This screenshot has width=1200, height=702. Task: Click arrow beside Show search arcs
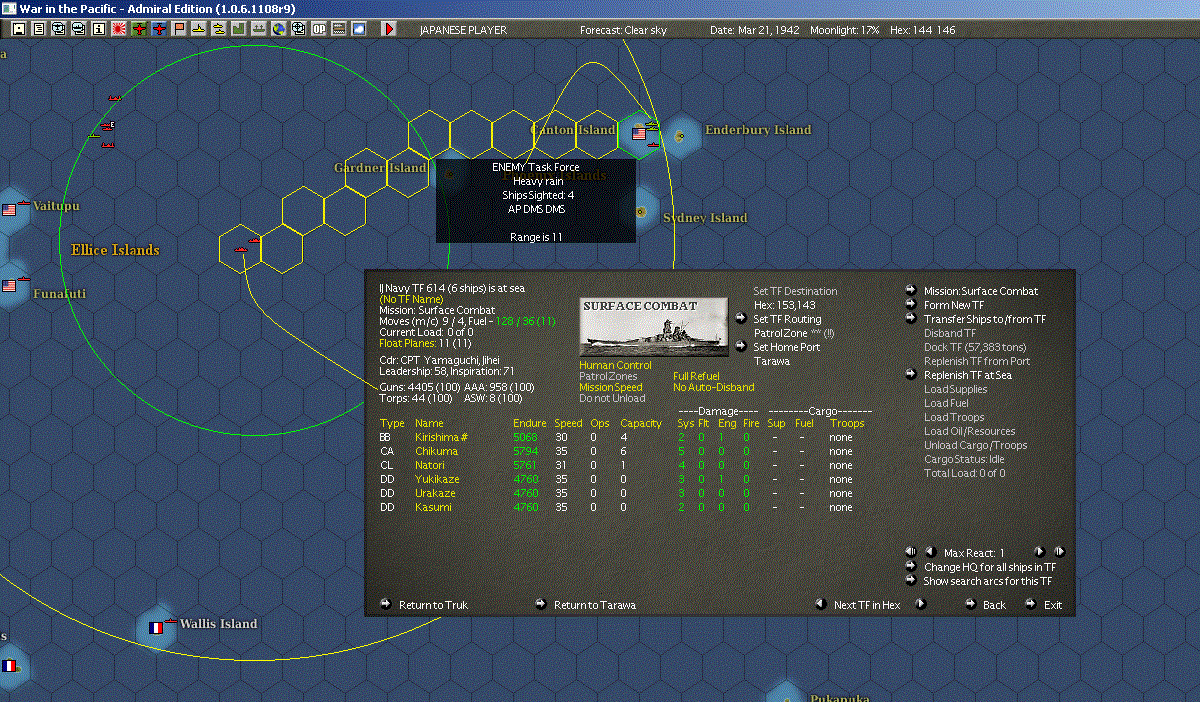click(x=911, y=581)
